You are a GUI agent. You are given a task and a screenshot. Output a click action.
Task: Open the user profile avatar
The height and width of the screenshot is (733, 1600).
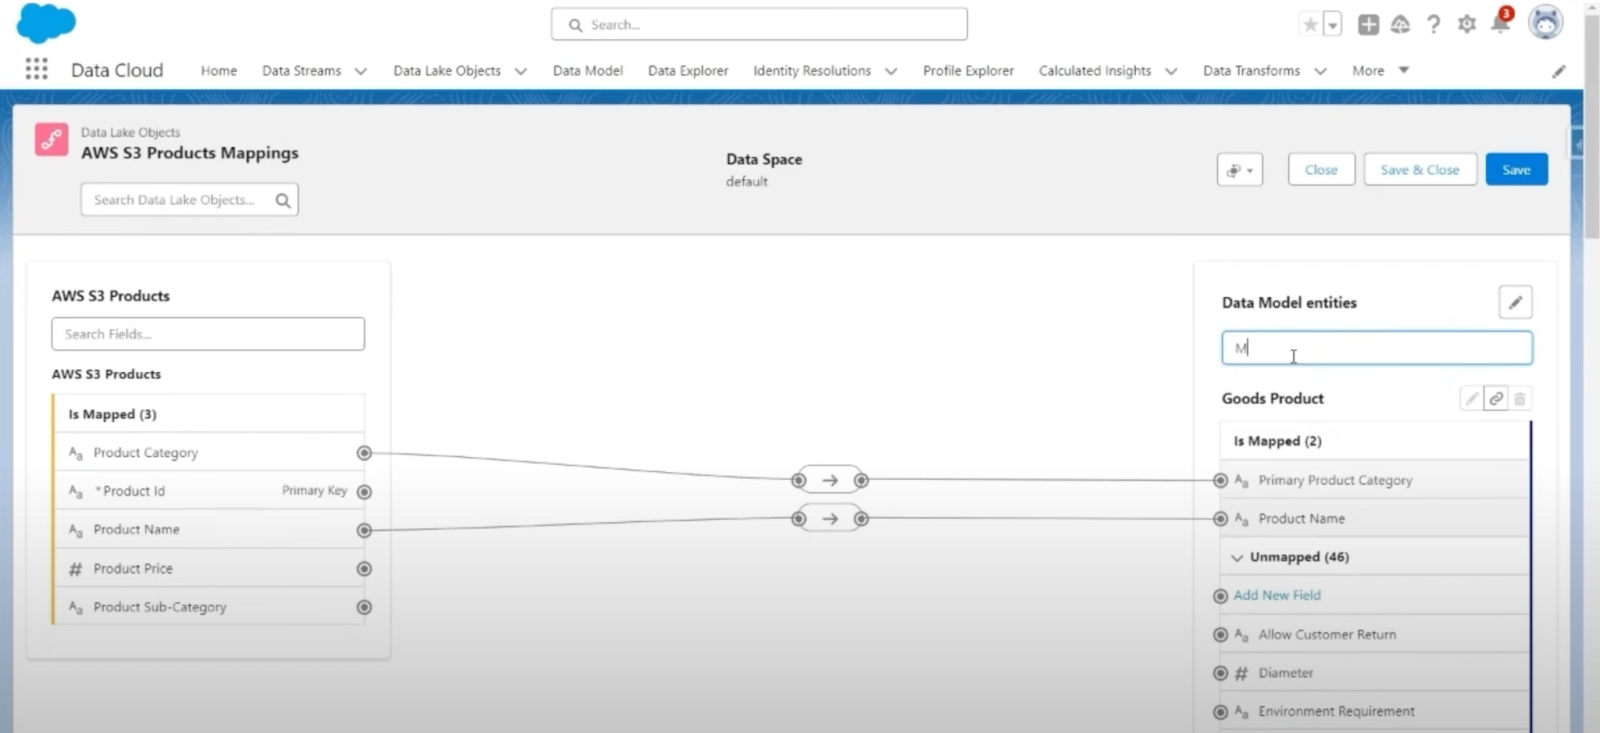pyautogui.click(x=1545, y=22)
